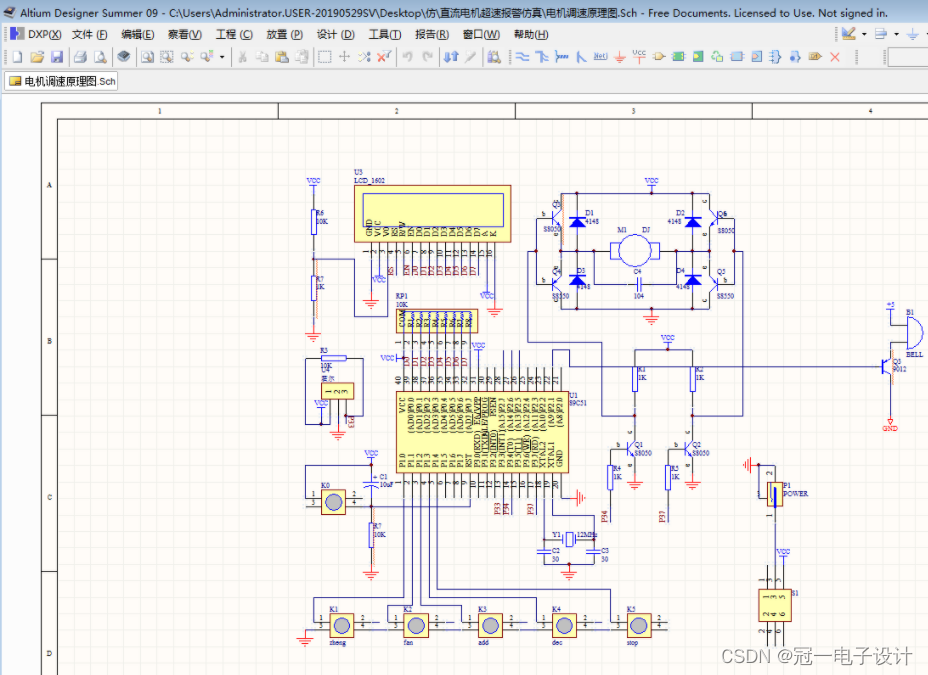The image size is (928, 675).
Task: Place a Net Label
Action: click(600, 57)
